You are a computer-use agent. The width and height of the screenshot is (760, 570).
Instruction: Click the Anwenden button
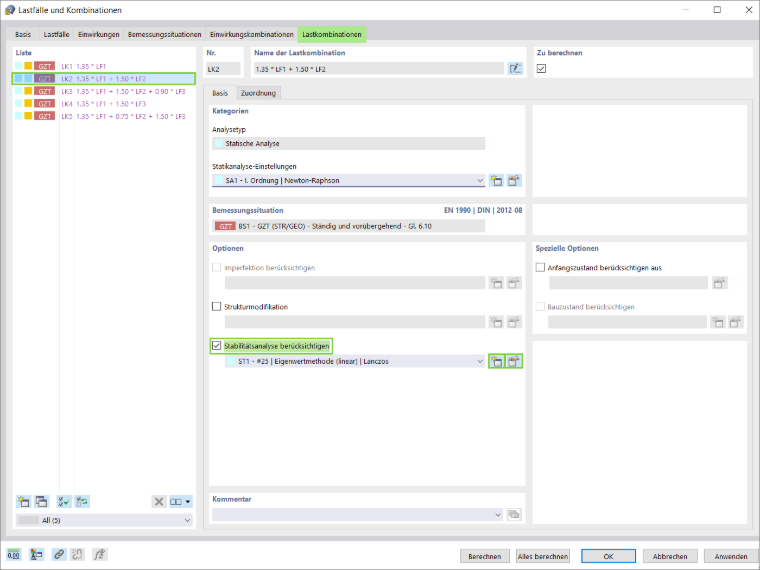730,556
